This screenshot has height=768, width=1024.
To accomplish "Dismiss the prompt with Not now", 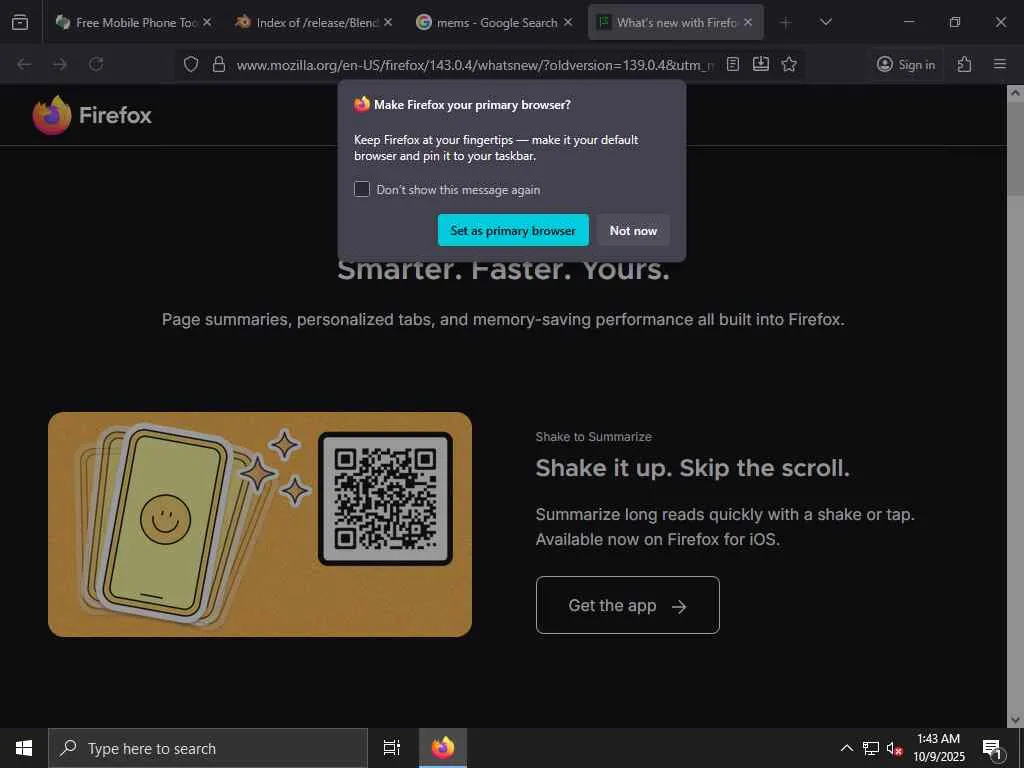I will (633, 231).
